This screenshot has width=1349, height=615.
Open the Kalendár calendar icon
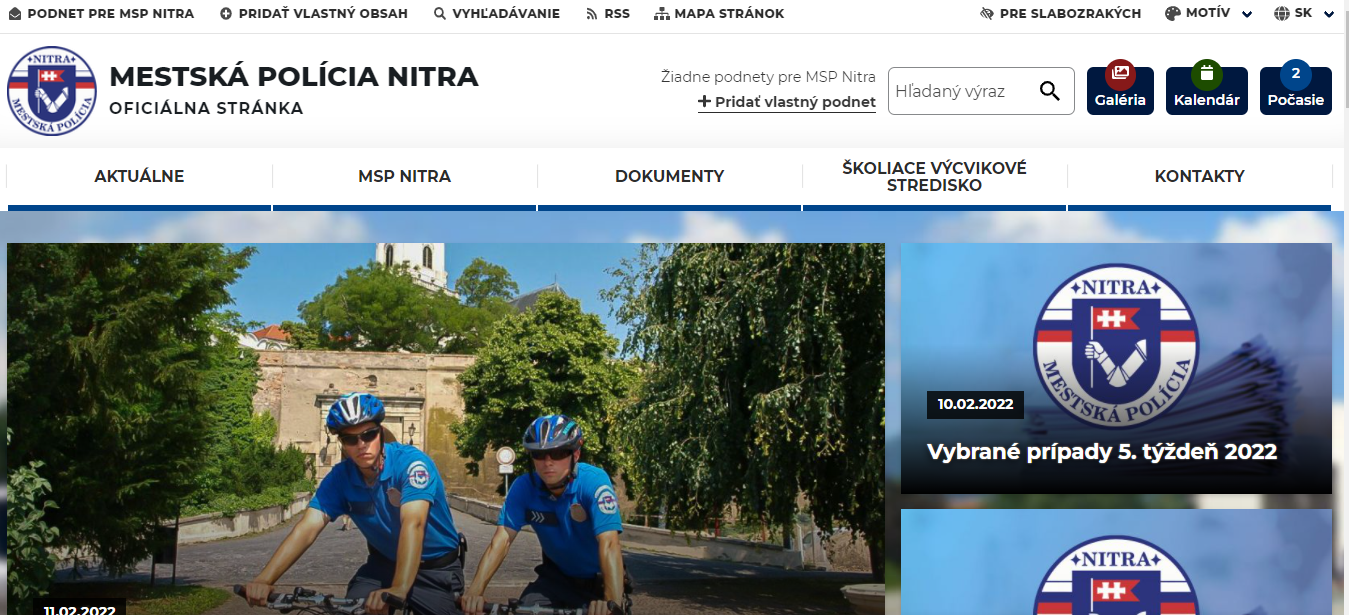click(x=1207, y=75)
